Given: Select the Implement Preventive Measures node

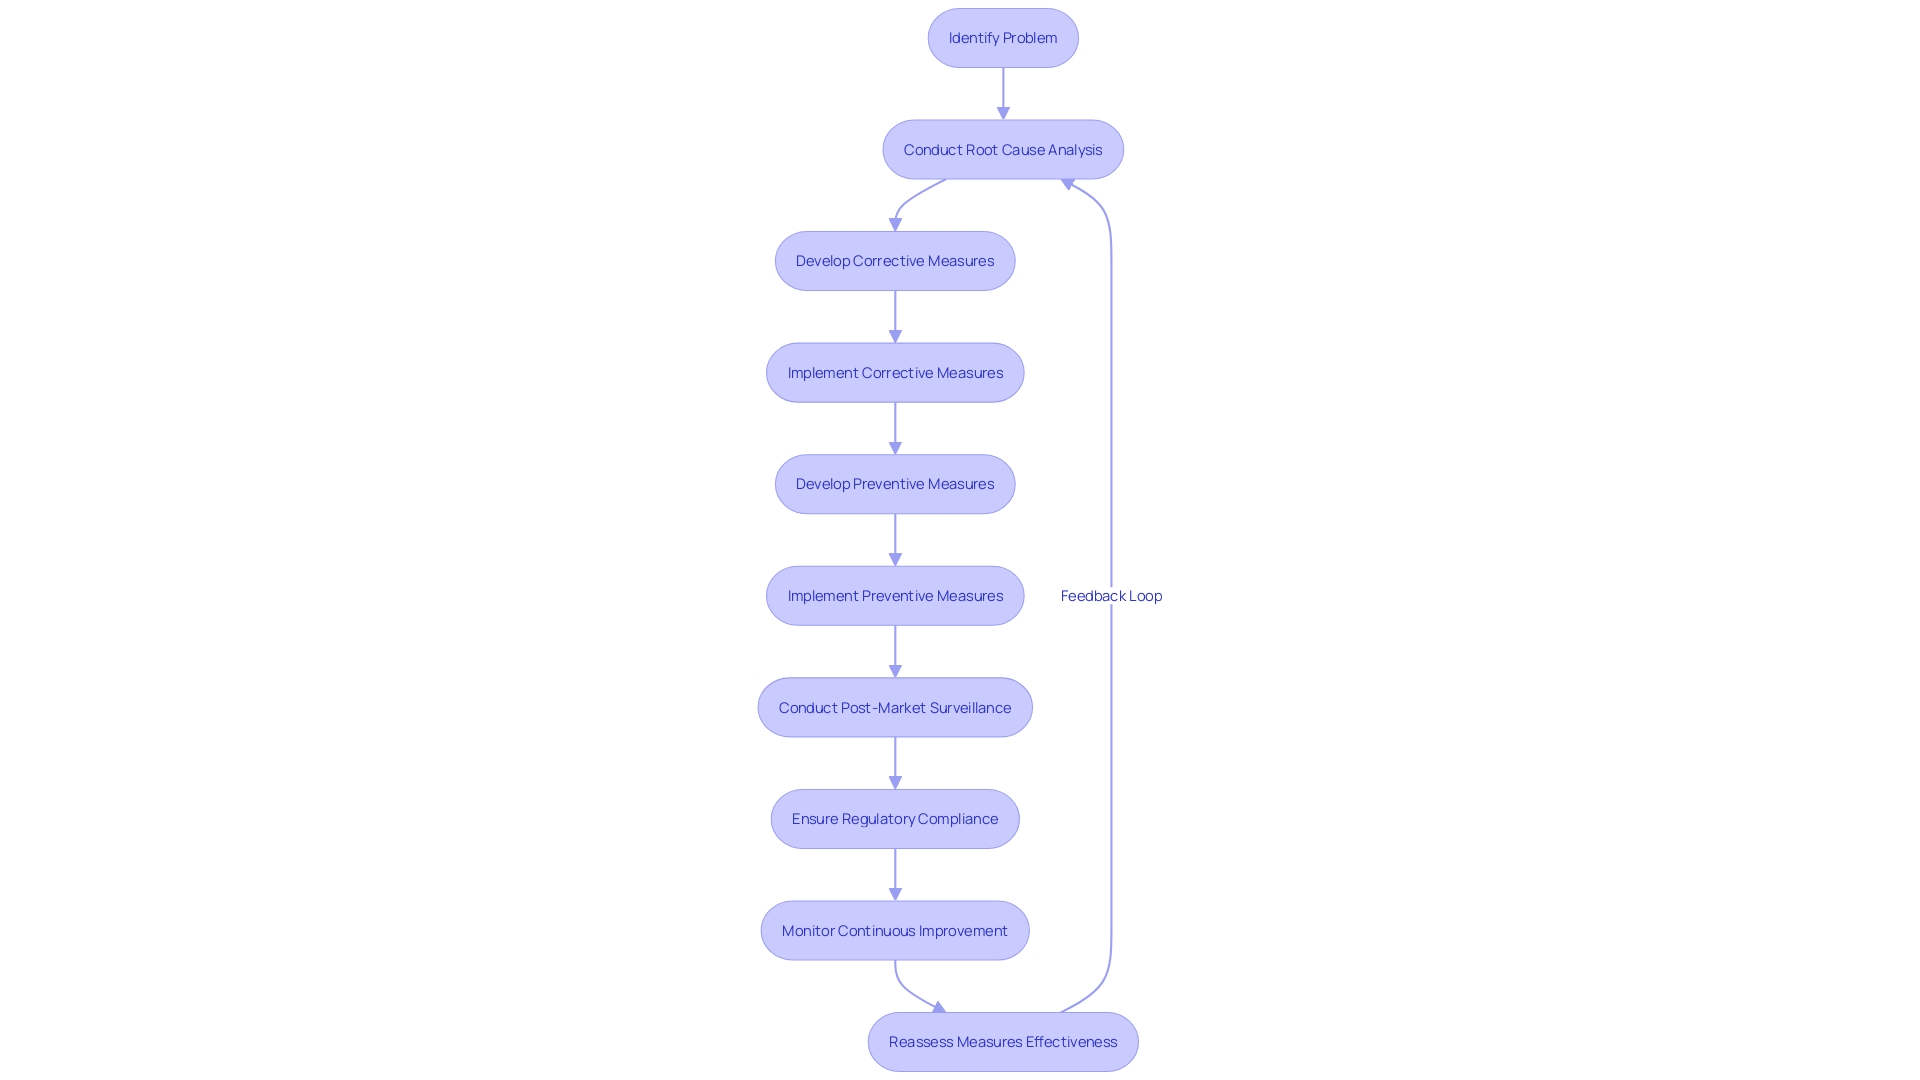Looking at the screenshot, I should 894,595.
